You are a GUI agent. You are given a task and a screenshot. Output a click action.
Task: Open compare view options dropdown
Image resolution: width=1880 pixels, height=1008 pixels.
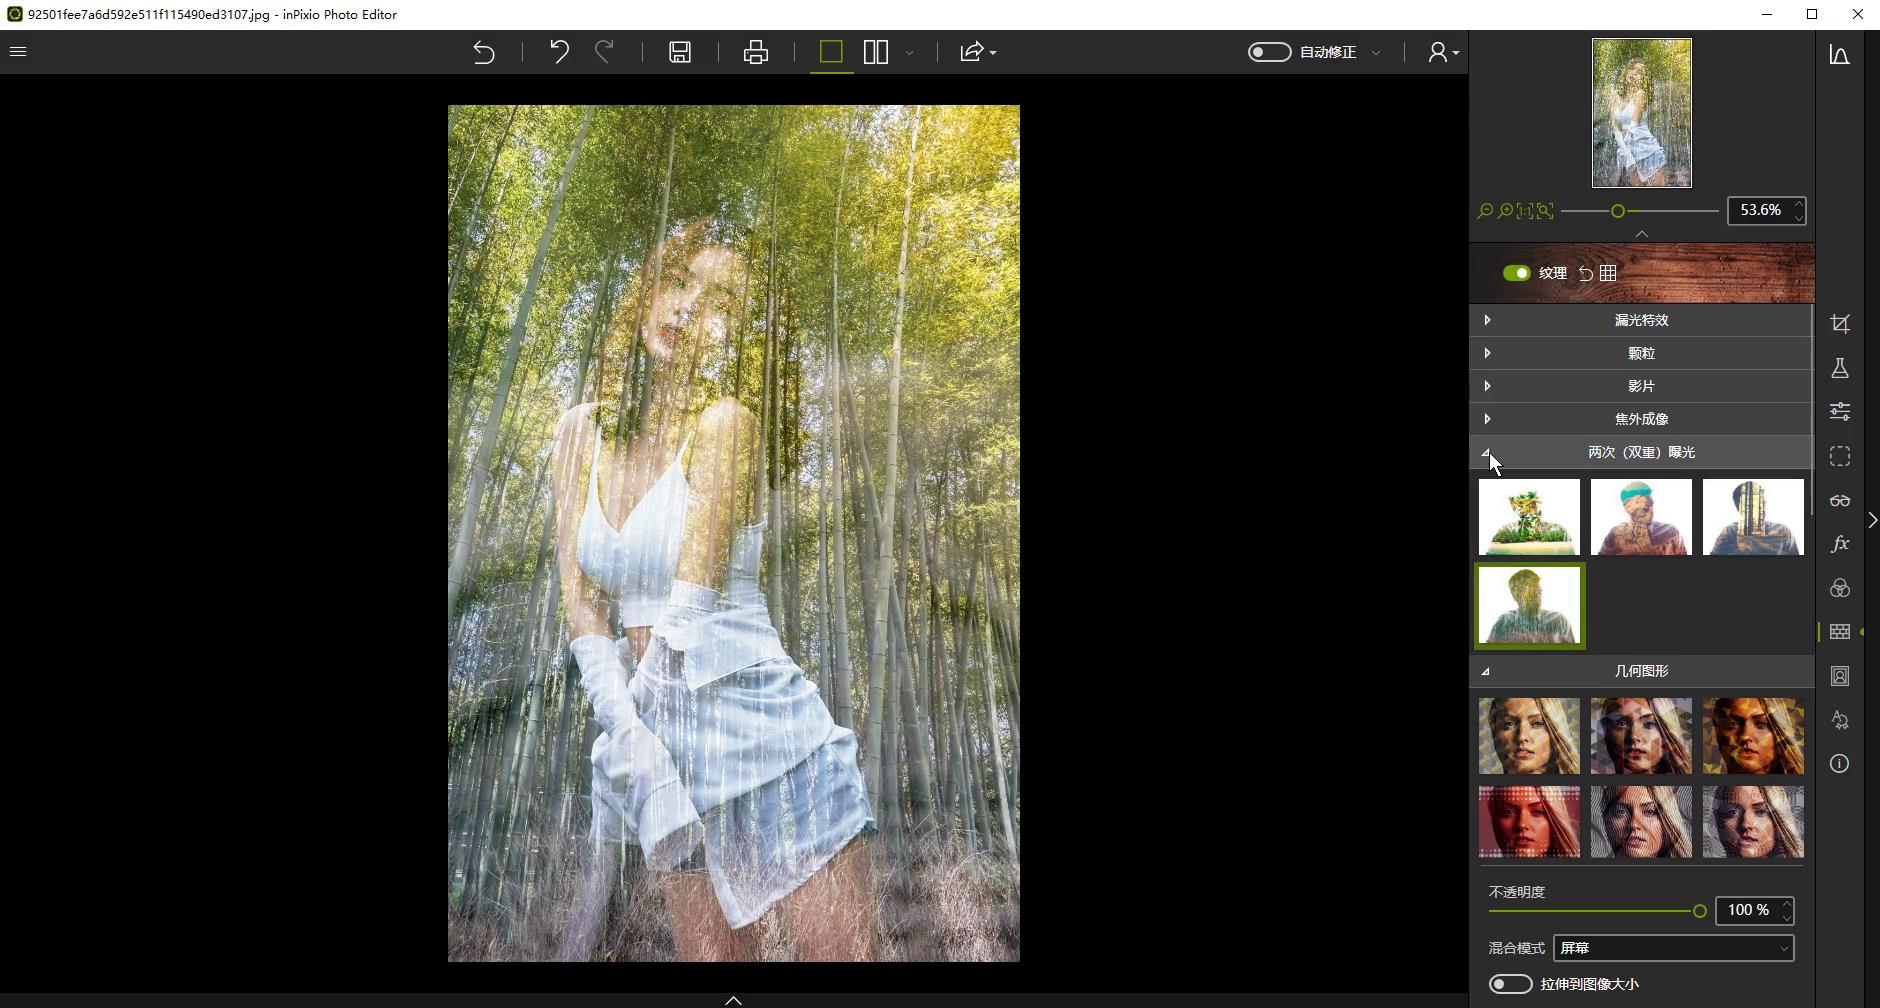[909, 52]
